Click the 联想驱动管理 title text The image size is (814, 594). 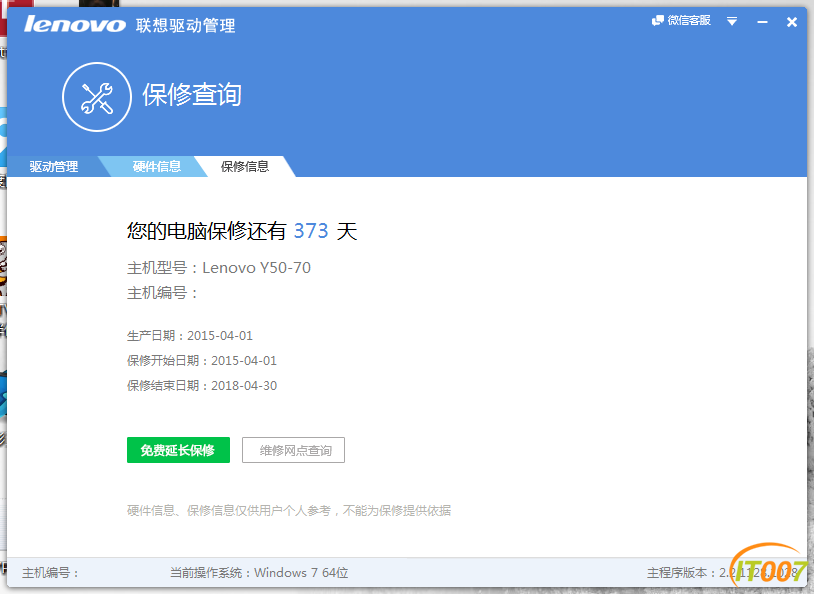click(x=185, y=25)
